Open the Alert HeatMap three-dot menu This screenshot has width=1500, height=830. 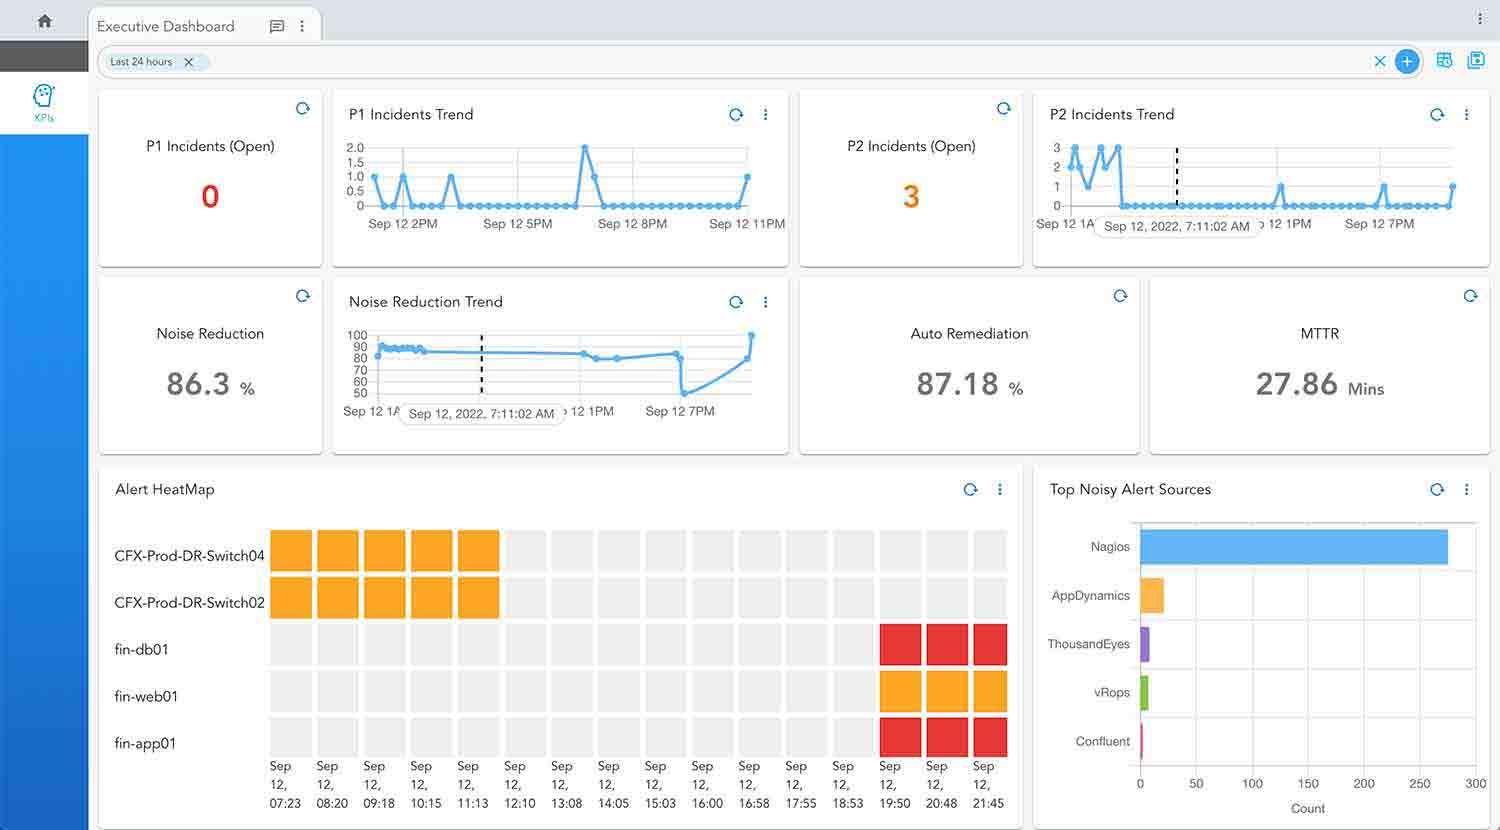1000,489
